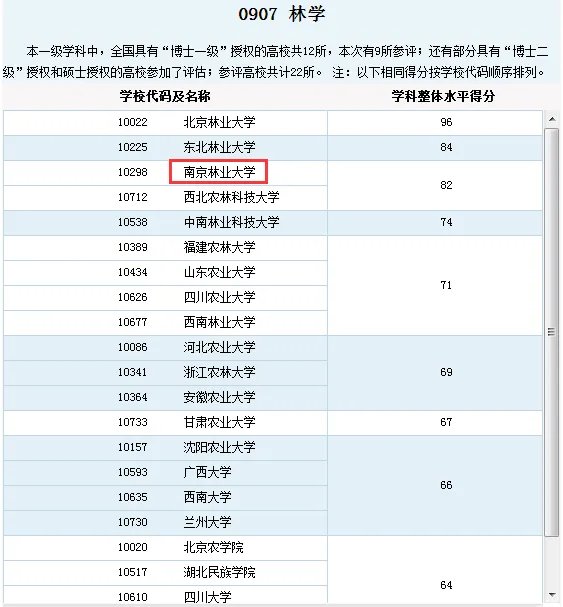Click 沈阳农业大学 row
Image resolution: width=563 pixels, height=607 pixels.
165,447
